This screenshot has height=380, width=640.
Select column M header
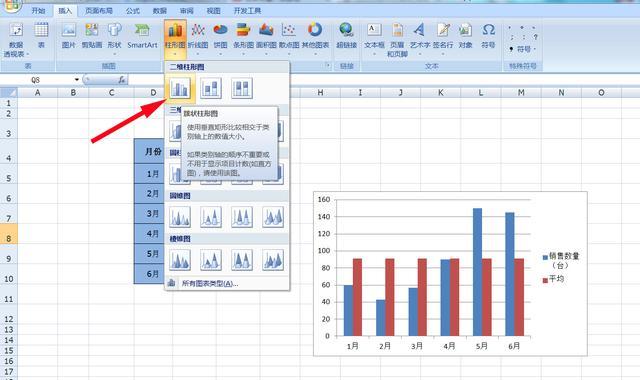click(521, 93)
